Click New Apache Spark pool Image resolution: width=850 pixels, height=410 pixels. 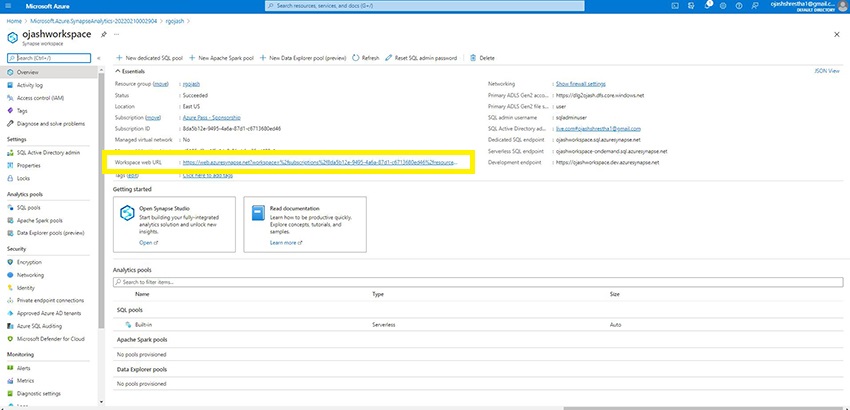pos(221,58)
